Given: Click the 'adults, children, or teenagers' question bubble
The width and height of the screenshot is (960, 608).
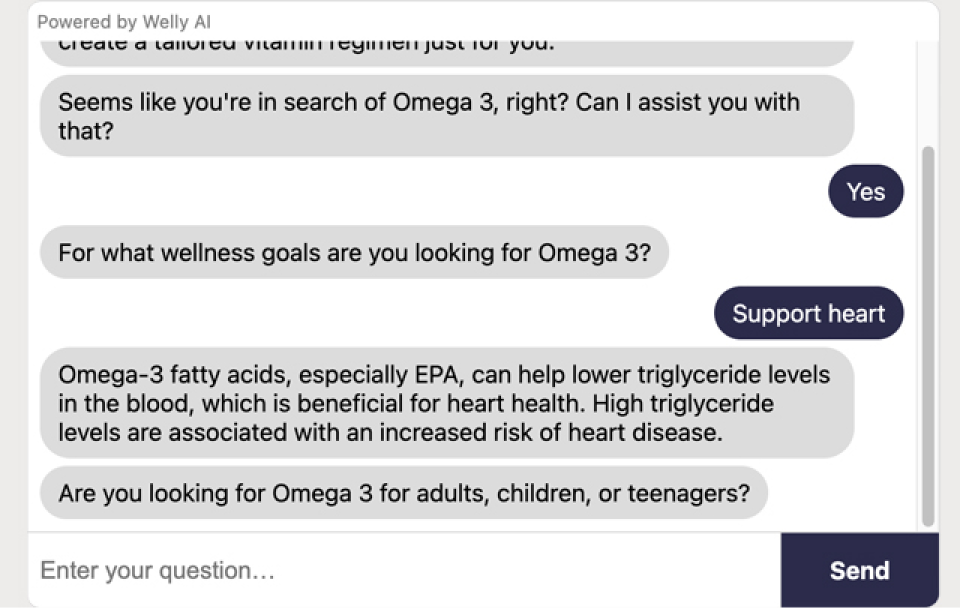Looking at the screenshot, I should click(x=403, y=493).
